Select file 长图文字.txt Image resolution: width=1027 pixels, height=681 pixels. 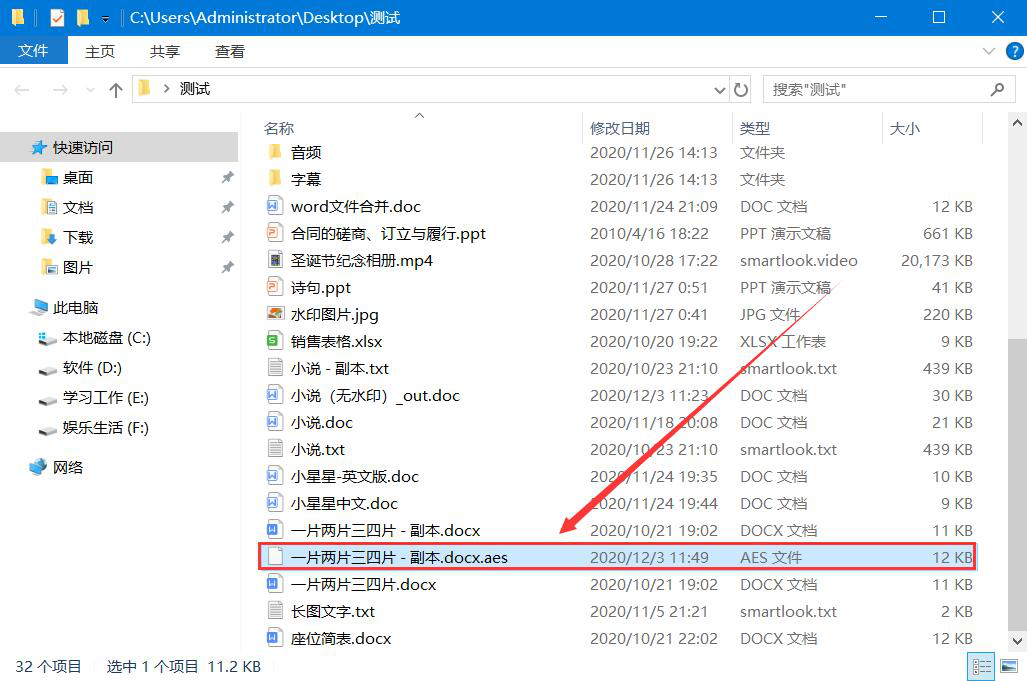click(x=333, y=612)
